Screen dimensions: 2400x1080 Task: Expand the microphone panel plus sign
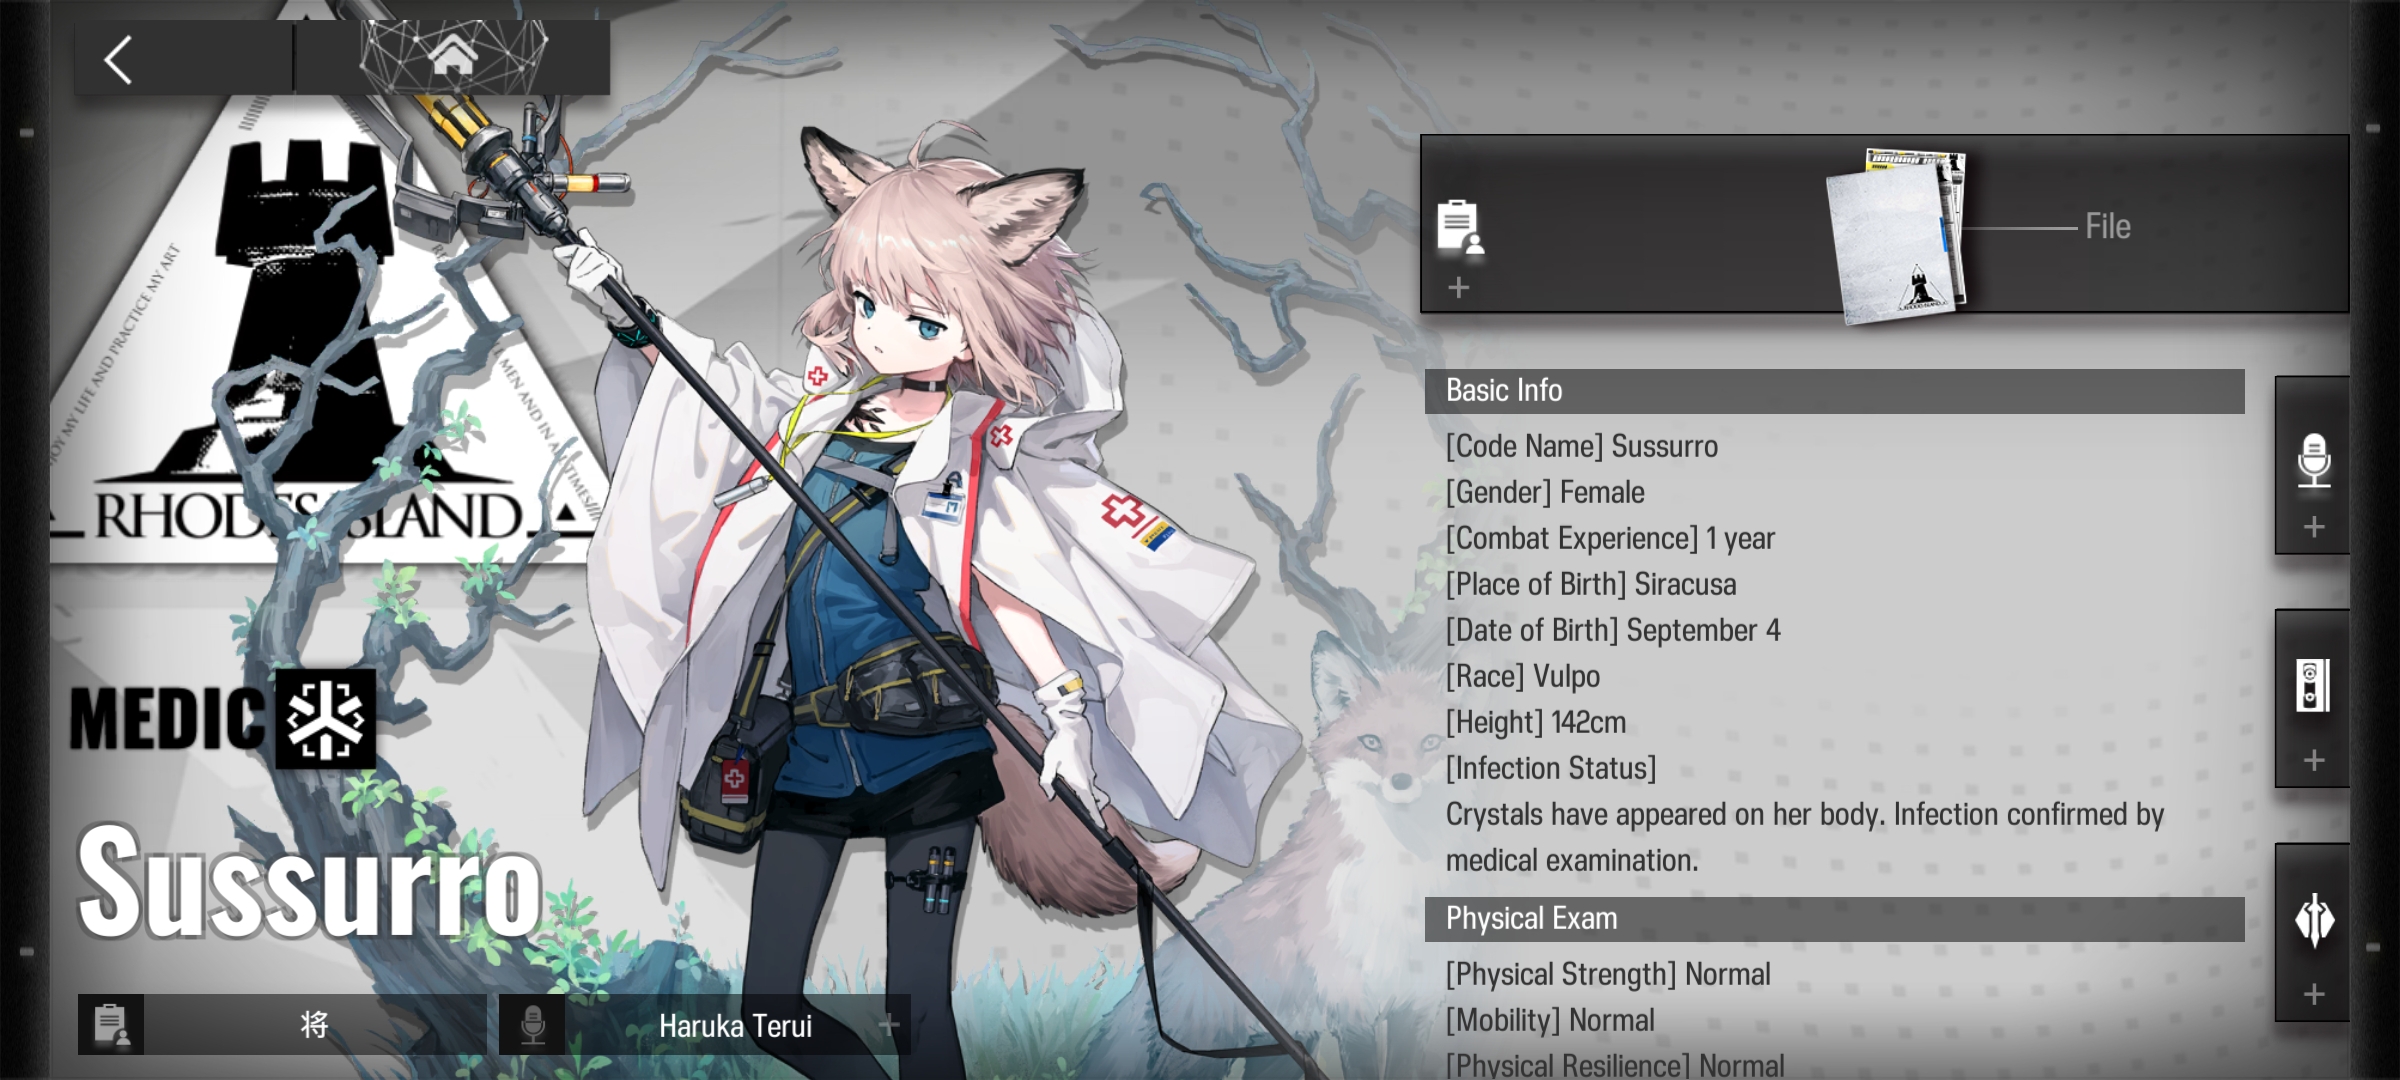(2314, 527)
